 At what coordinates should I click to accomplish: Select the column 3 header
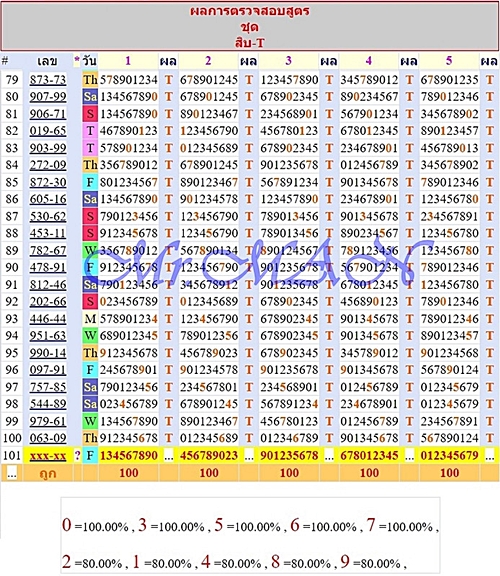pyautogui.click(x=289, y=61)
